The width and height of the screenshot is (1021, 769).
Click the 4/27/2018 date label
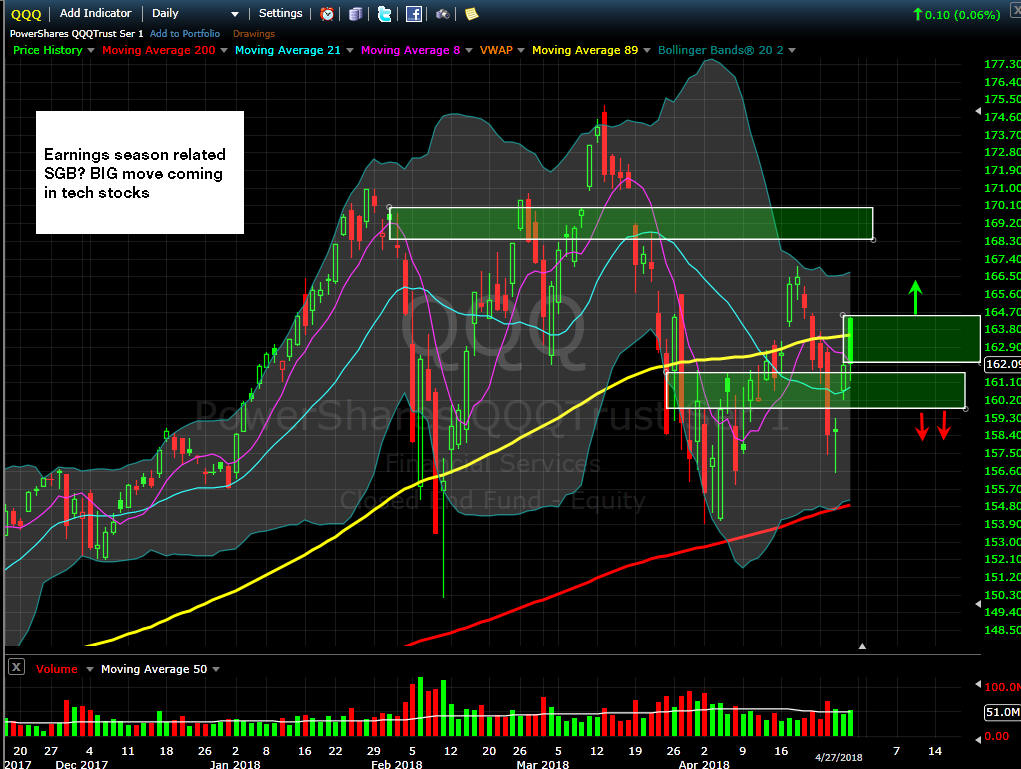[x=839, y=757]
